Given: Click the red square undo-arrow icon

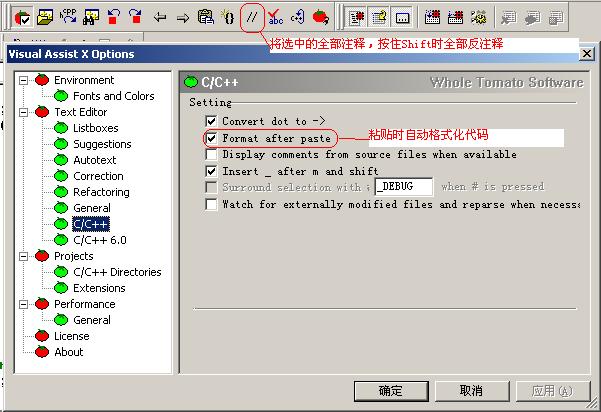Looking at the screenshot, I should [113, 17].
